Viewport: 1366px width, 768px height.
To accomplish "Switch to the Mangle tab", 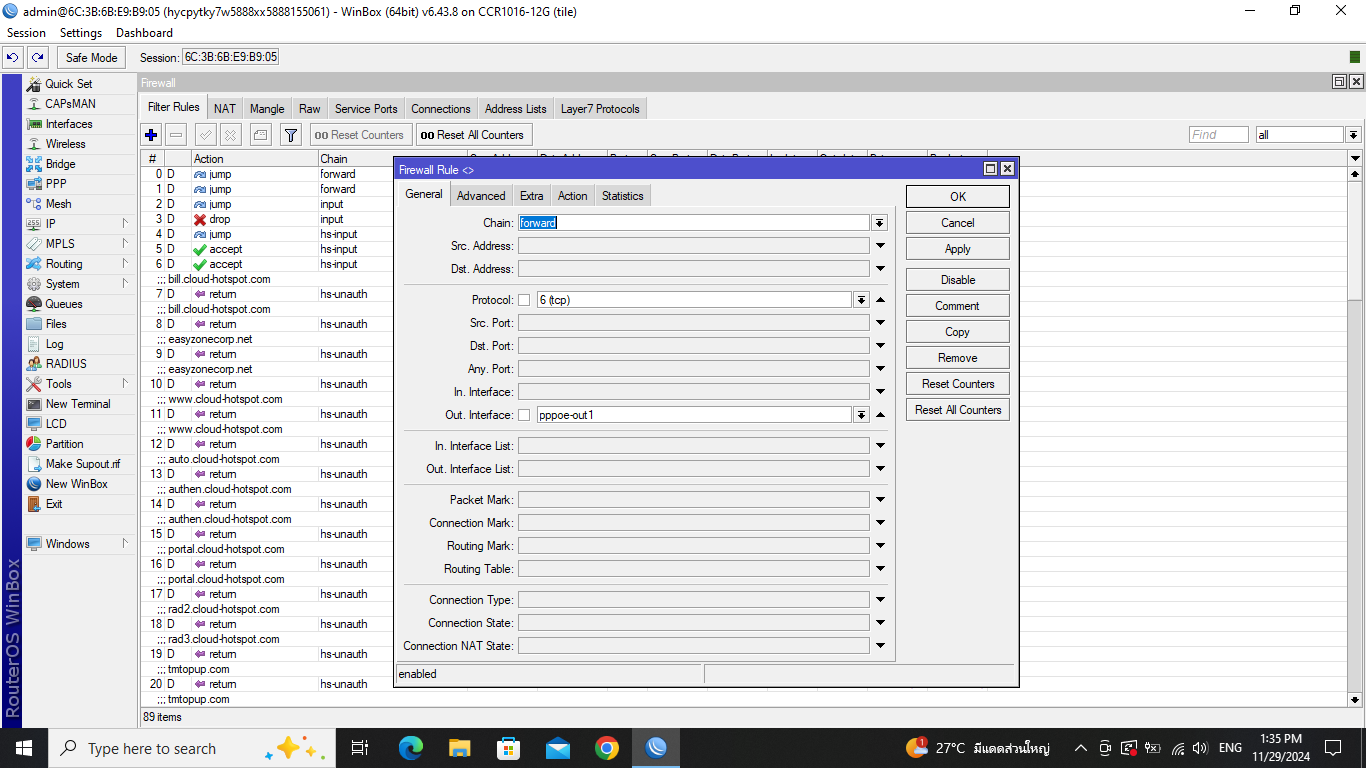I will [x=267, y=109].
